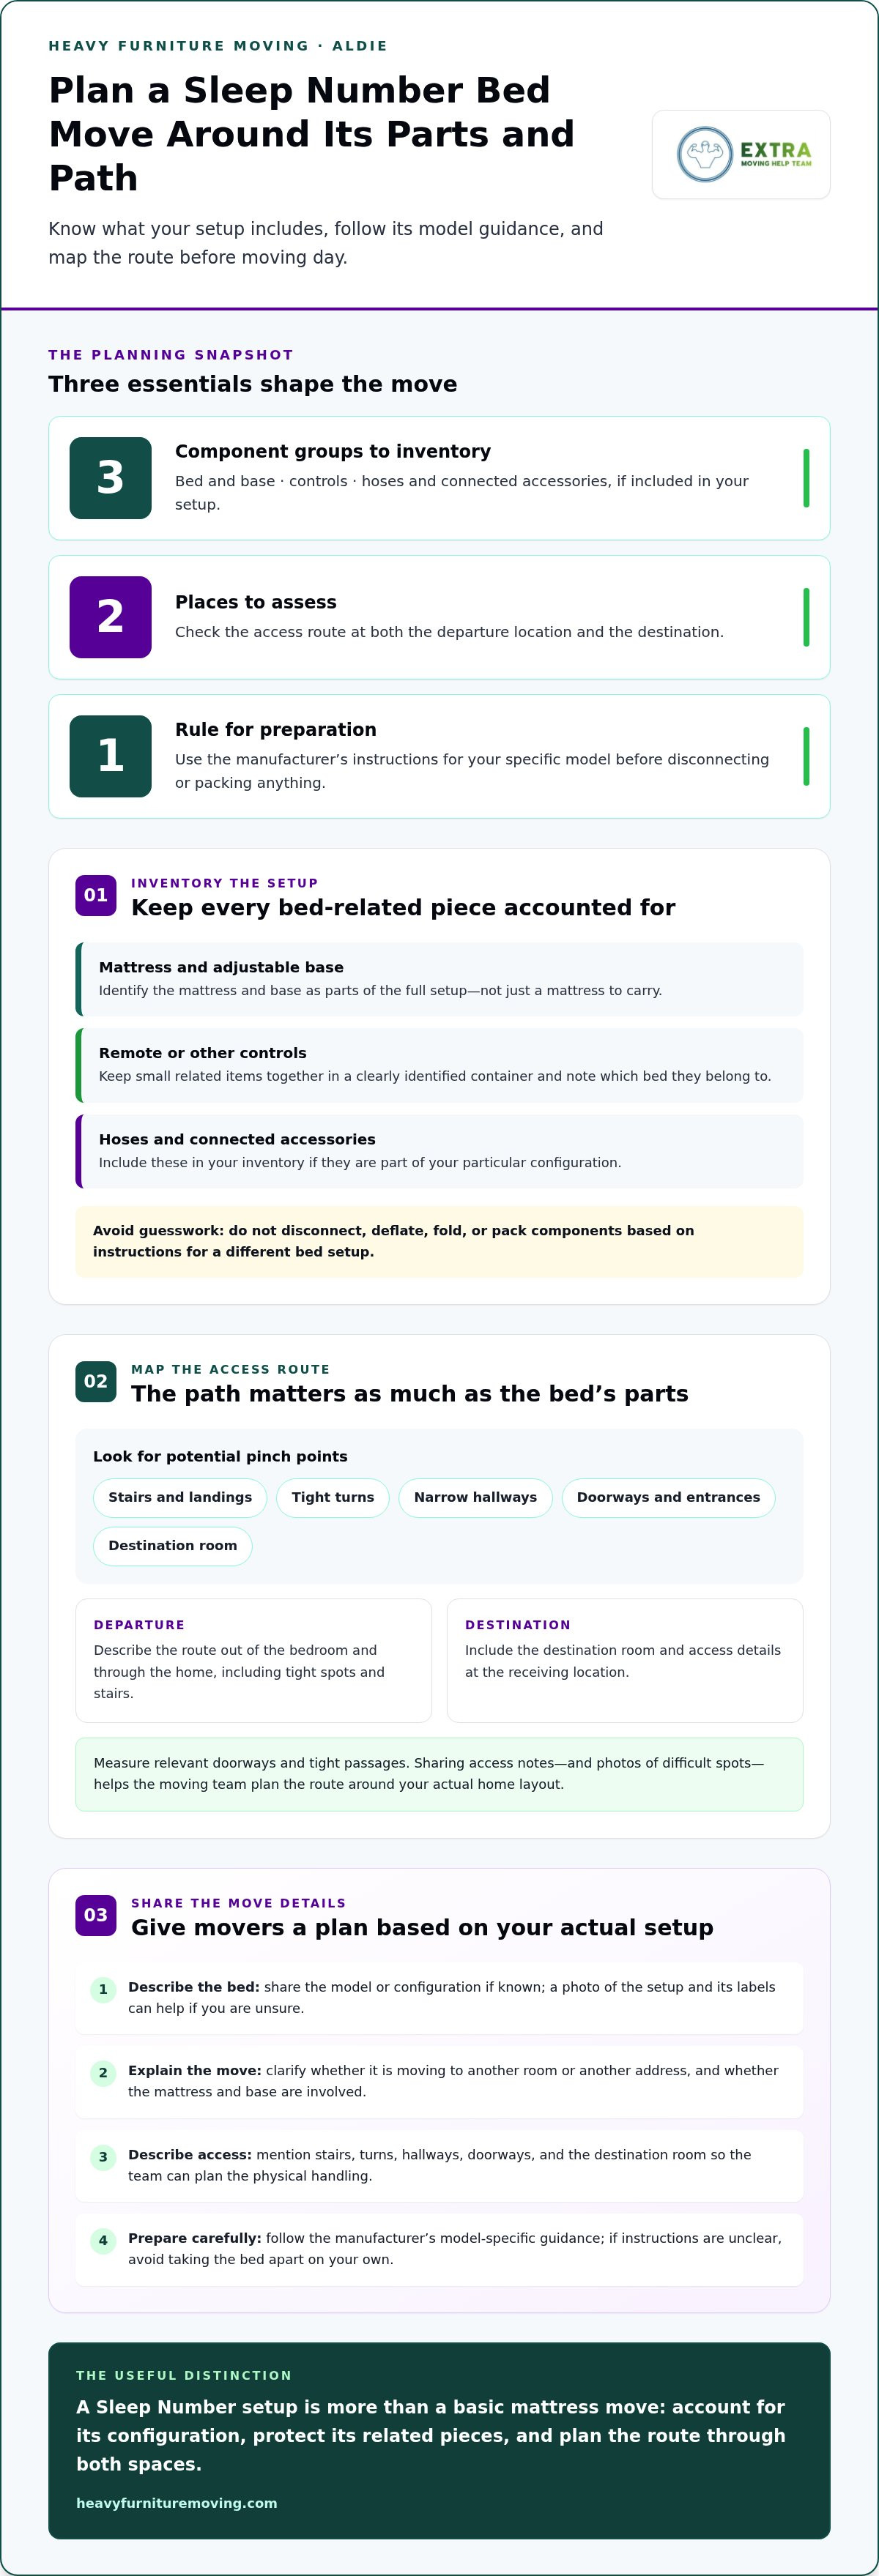
Task: Click the Extra Moving Help Team logo
Action: pos(741,155)
